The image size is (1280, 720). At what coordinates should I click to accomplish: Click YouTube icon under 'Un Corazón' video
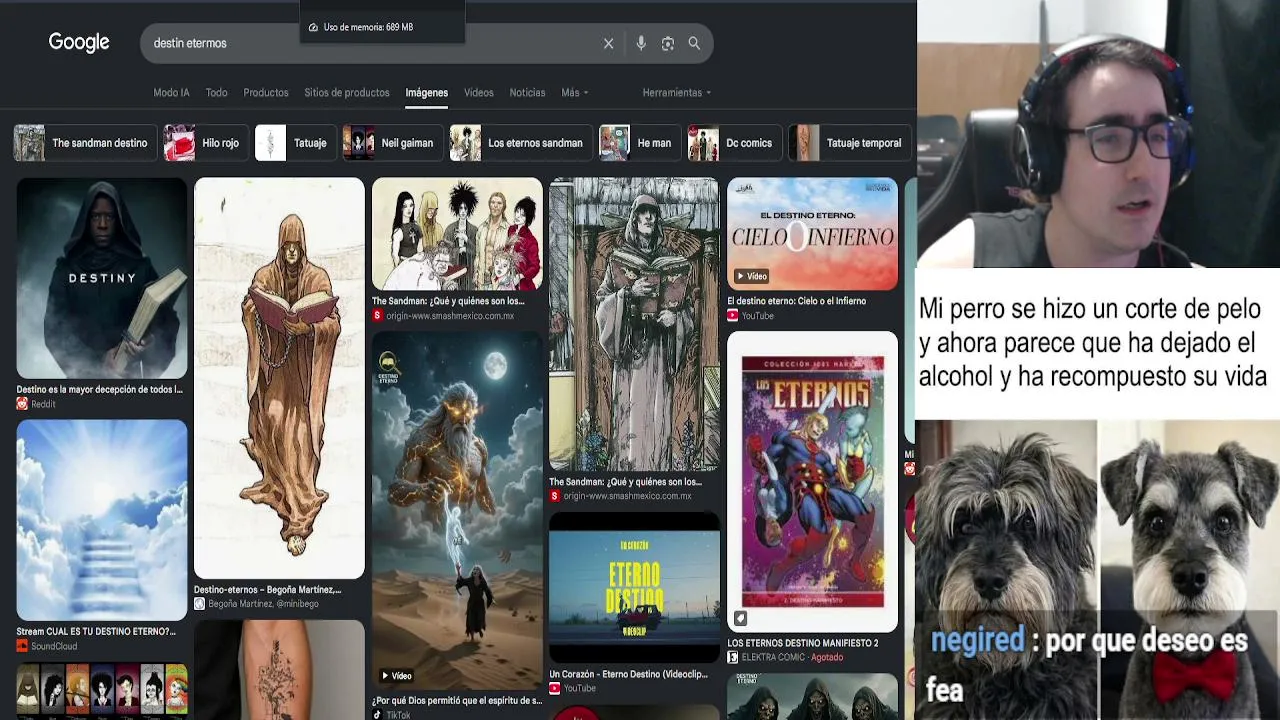coord(555,688)
